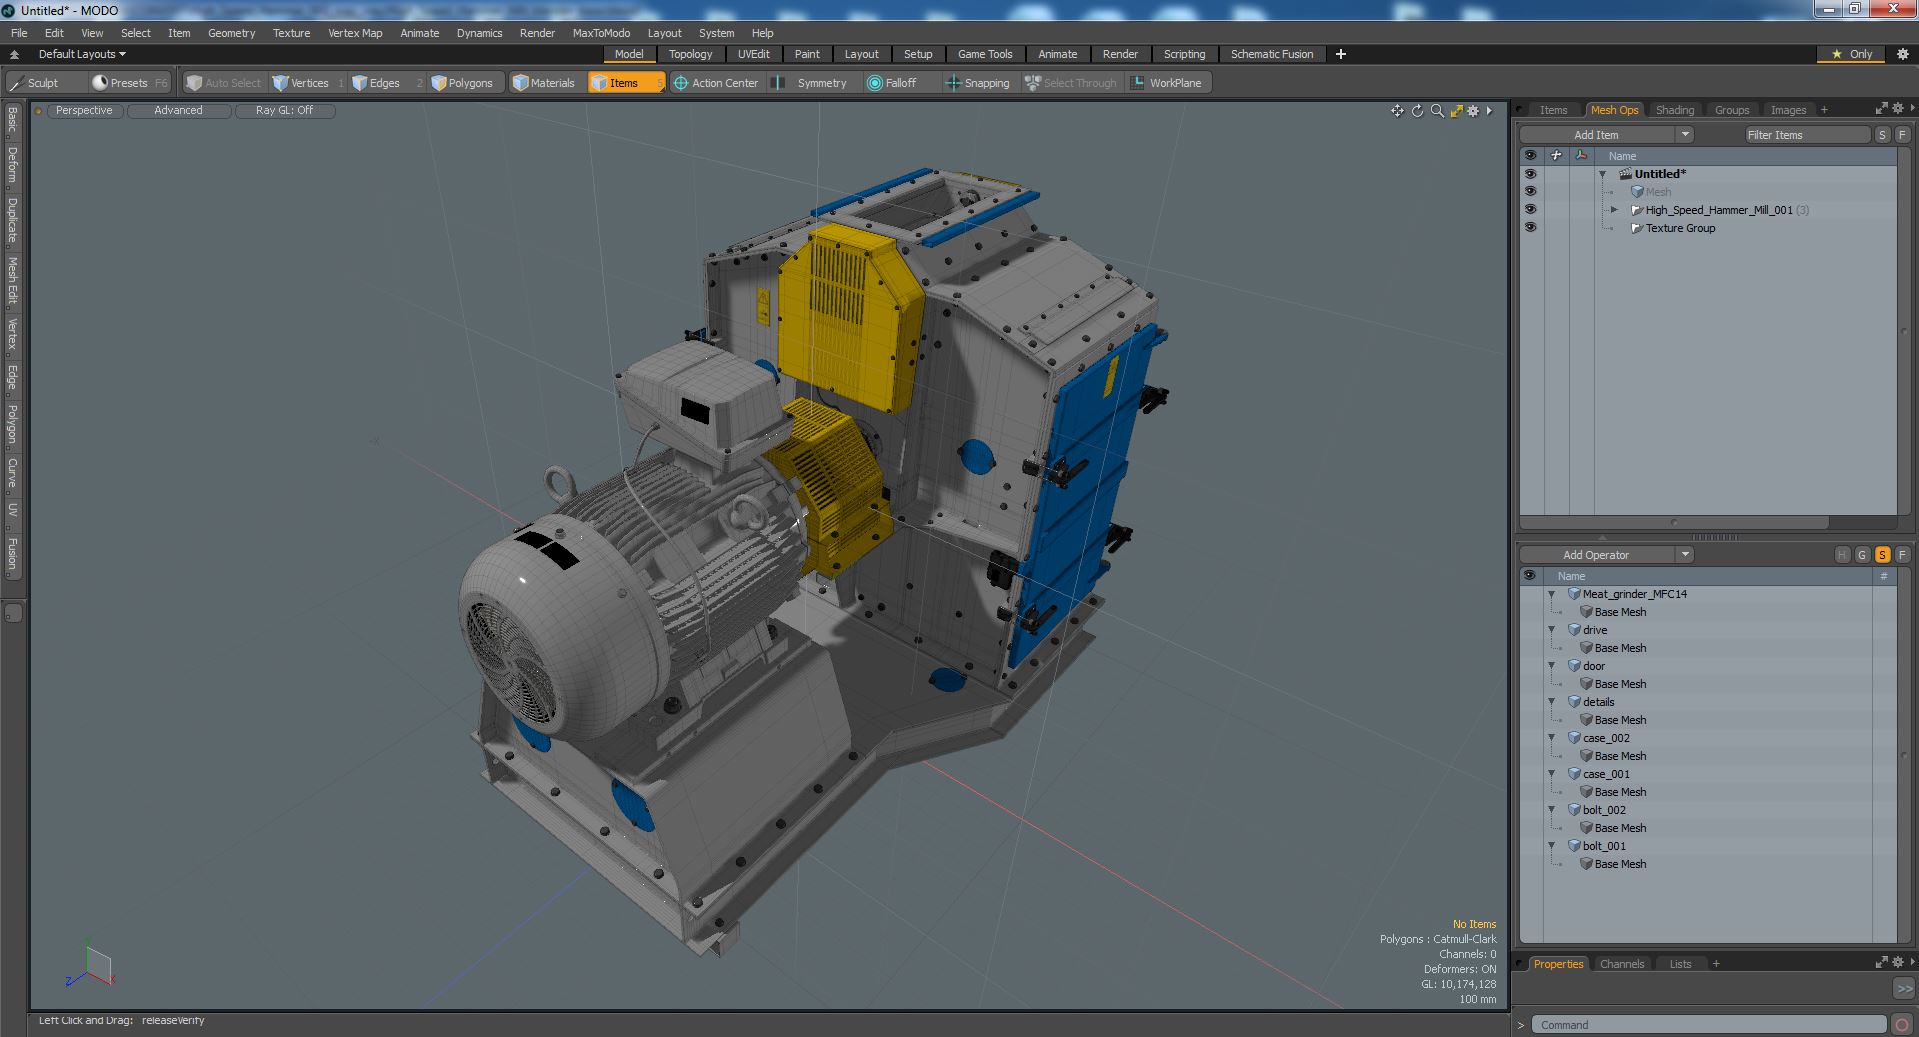Toggle Snapping
Viewport: 1919px width, 1037px height.
click(978, 83)
